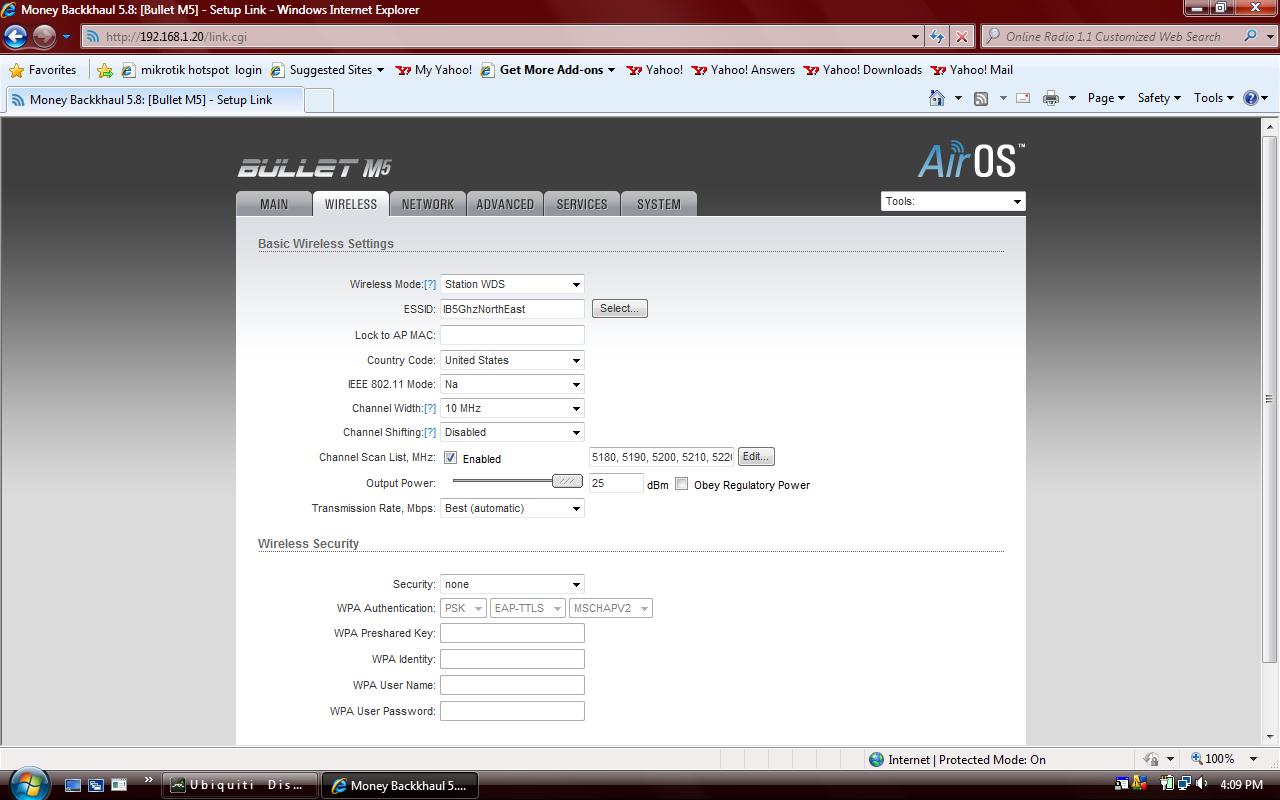The height and width of the screenshot is (800, 1280).
Task: Open the Tools dropdown in AirOS header
Action: [953, 201]
